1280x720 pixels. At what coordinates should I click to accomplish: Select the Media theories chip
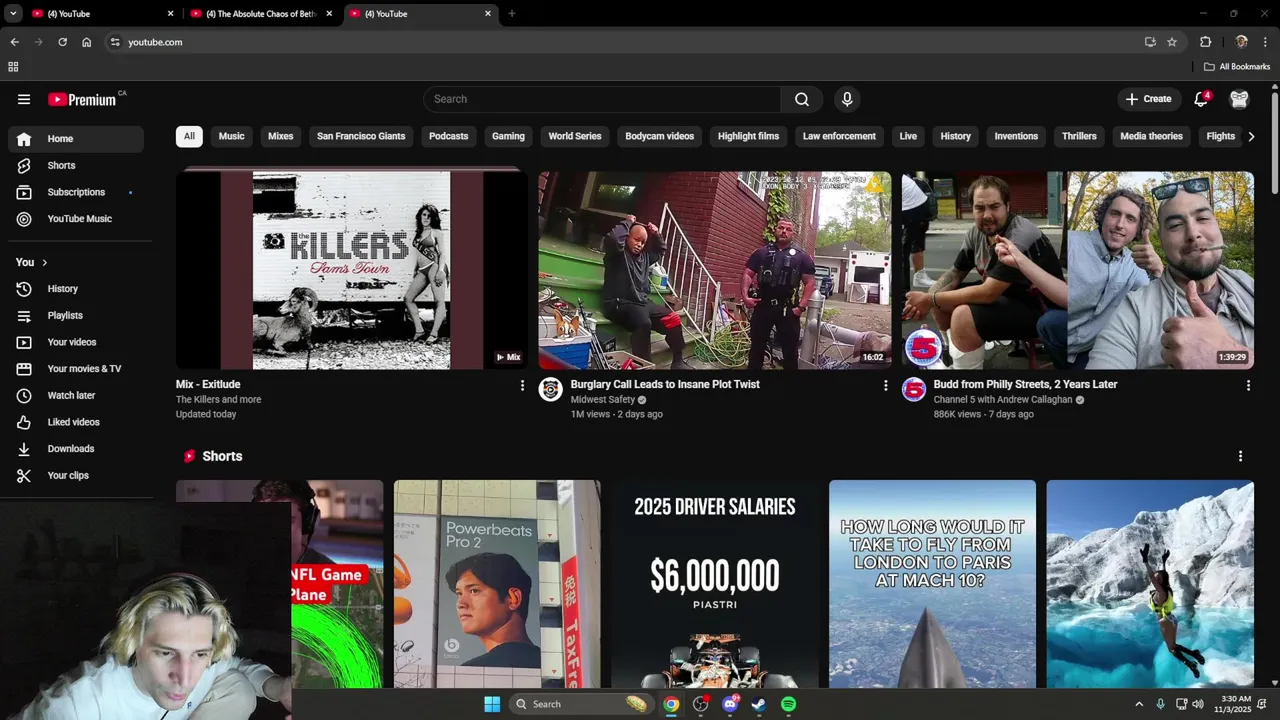tap(1151, 136)
